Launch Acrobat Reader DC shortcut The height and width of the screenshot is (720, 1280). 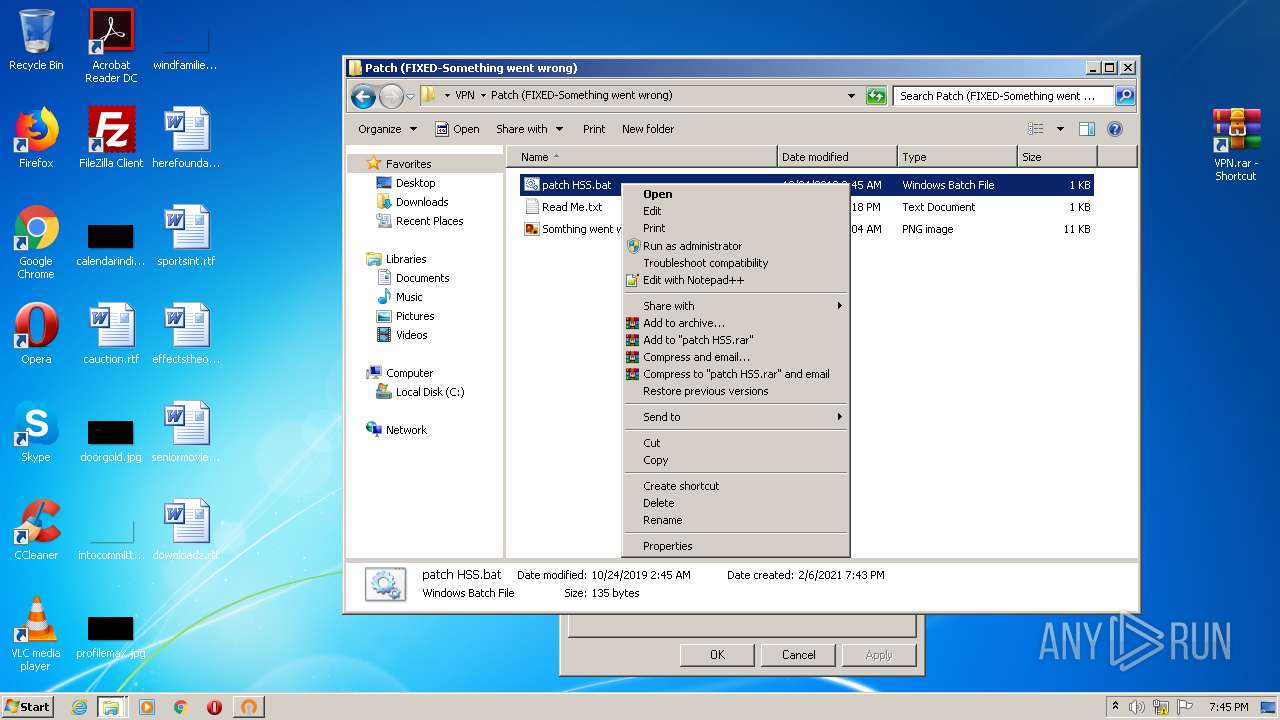click(x=111, y=46)
